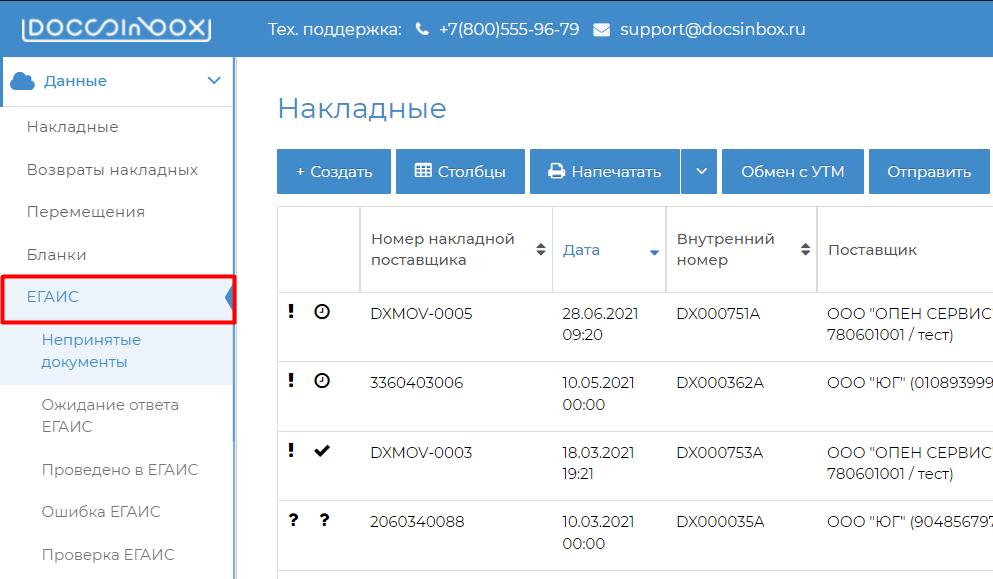This screenshot has height=579, width=993.
Task: Click the phone icon in the support header
Action: pos(422,30)
